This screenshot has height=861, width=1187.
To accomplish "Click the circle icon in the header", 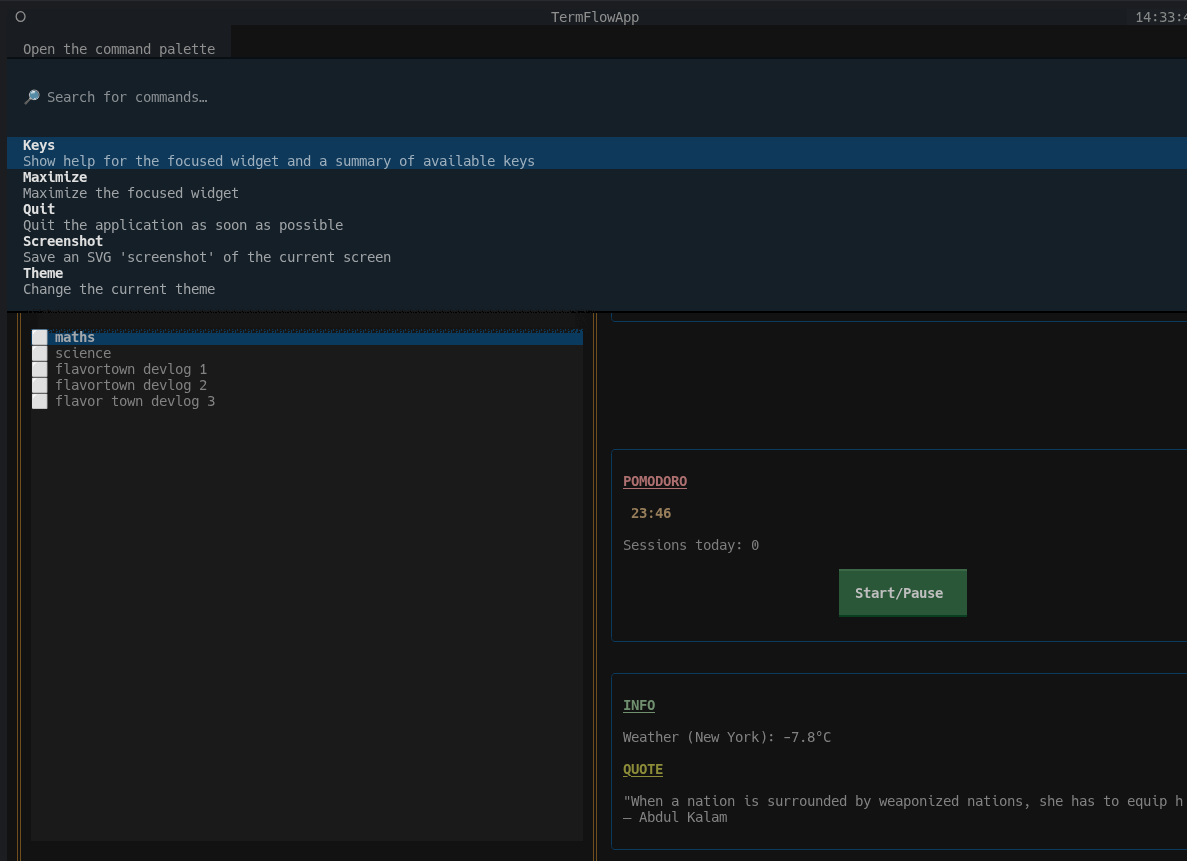I will click(20, 17).
